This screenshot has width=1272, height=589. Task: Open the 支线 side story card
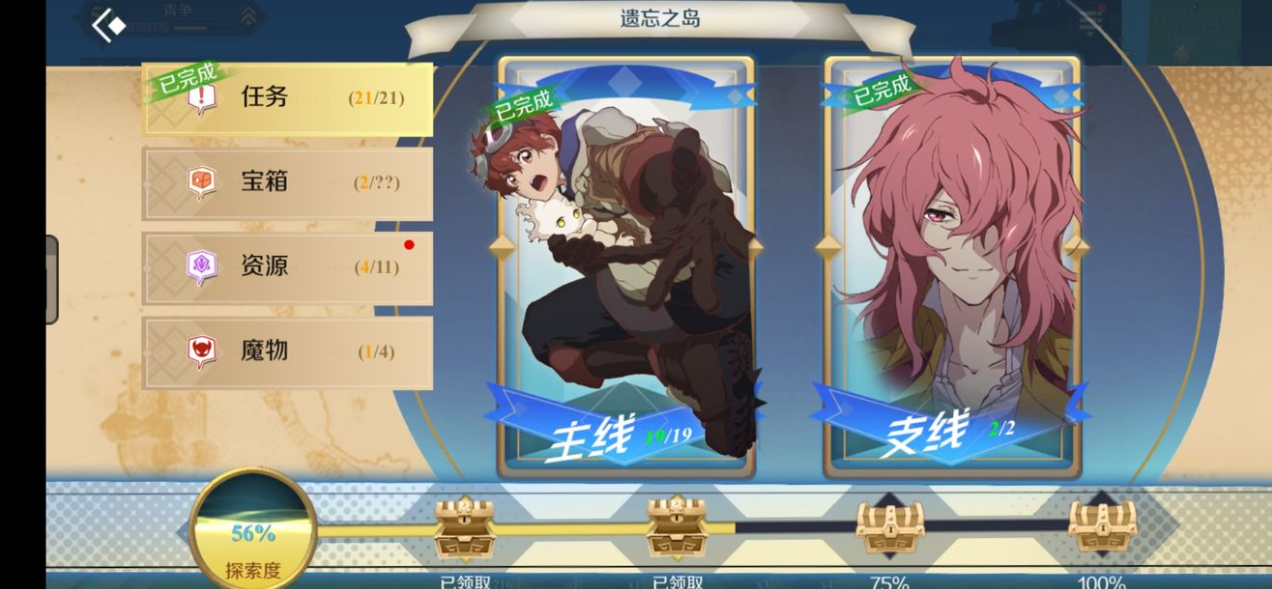[x=952, y=265]
